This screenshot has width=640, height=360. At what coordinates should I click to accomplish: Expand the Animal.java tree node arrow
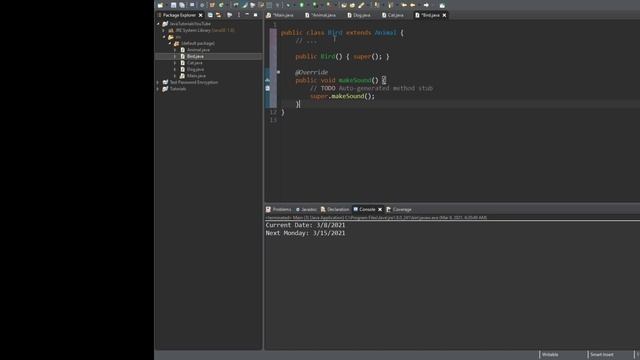click(x=176, y=50)
